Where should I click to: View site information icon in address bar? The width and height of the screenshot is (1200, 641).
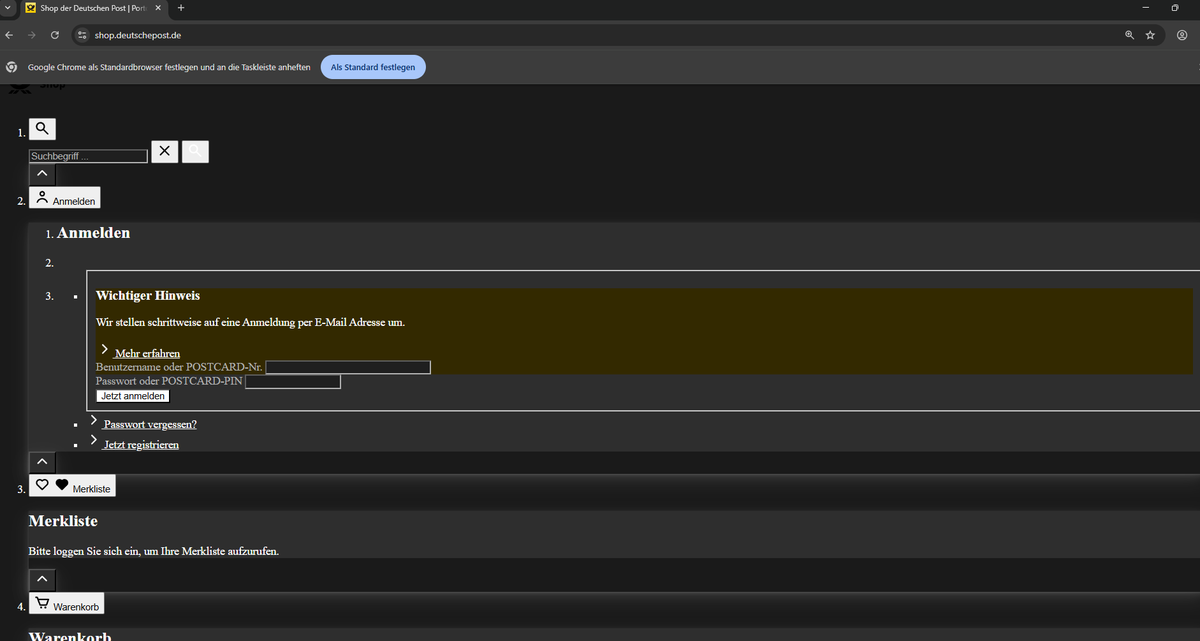click(83, 35)
